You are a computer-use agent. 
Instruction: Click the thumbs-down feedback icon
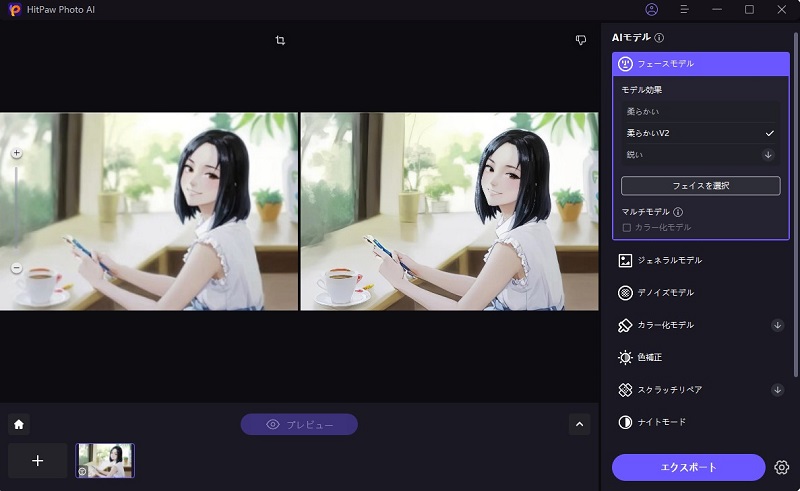(x=580, y=40)
